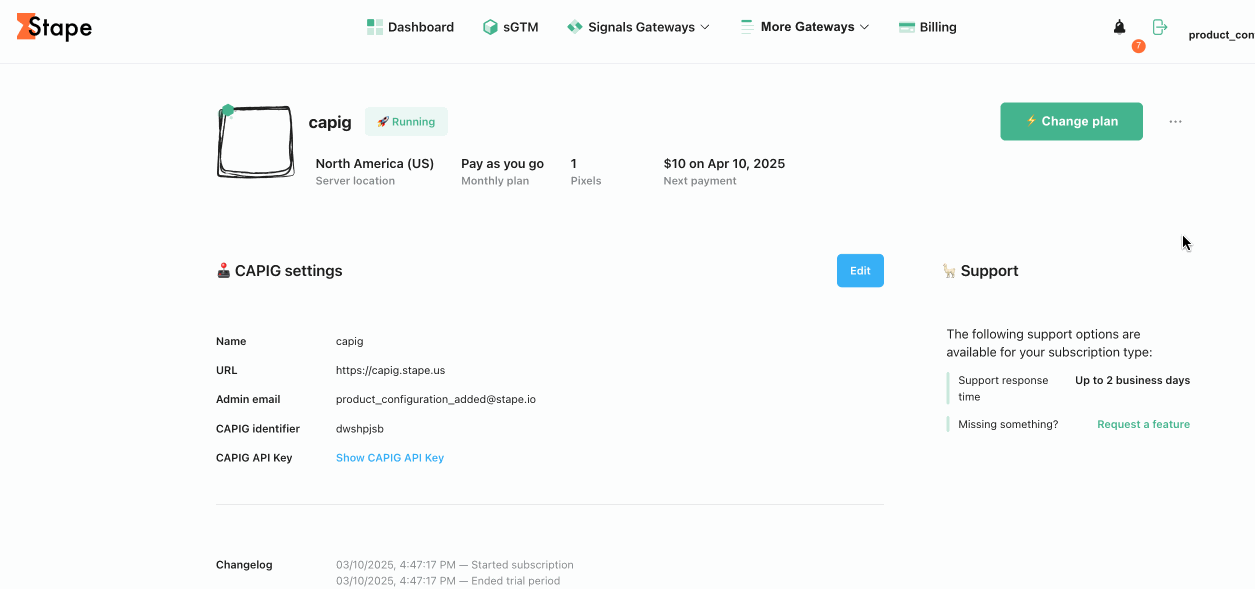1255x589 pixels.
Task: Open the product_con account menu
Action: pos(1221,35)
